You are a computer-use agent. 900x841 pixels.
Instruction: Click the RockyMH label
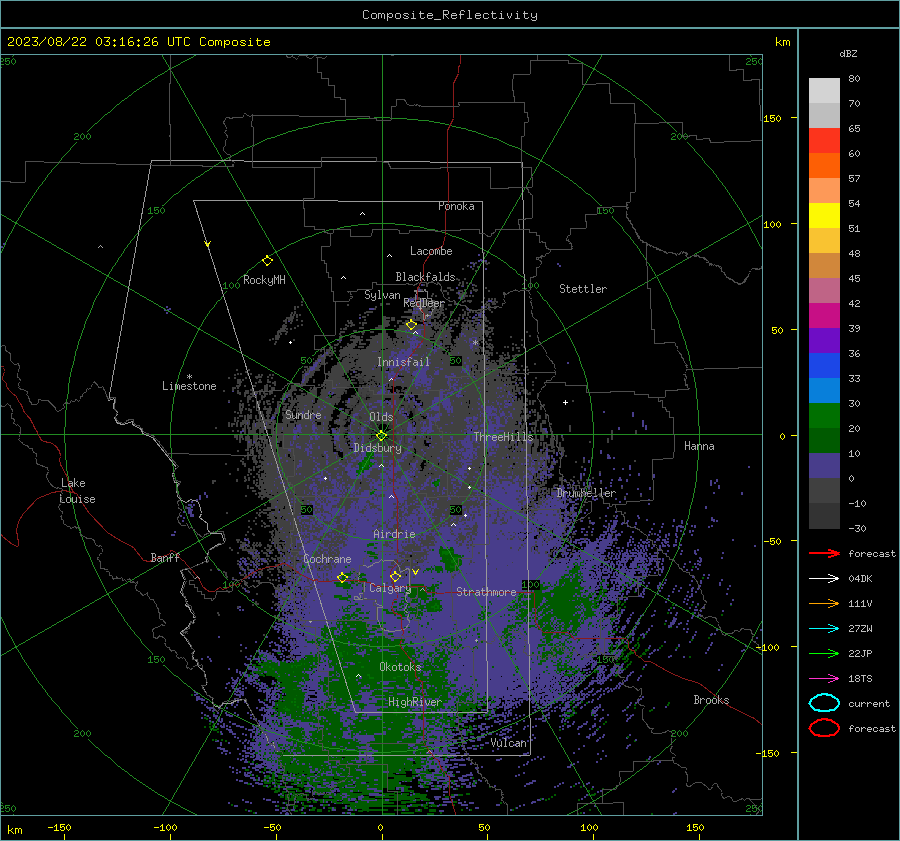264,280
